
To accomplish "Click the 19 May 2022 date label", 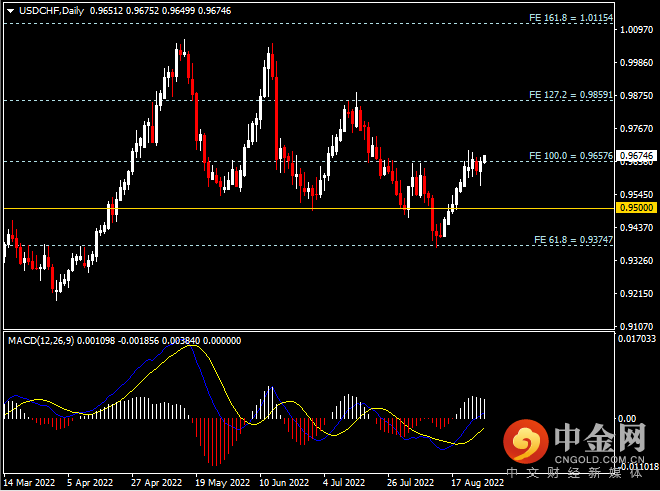I will point(223,483).
